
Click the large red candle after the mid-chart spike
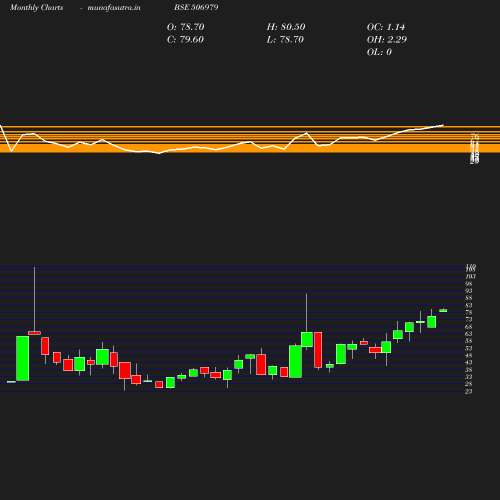click(318, 350)
